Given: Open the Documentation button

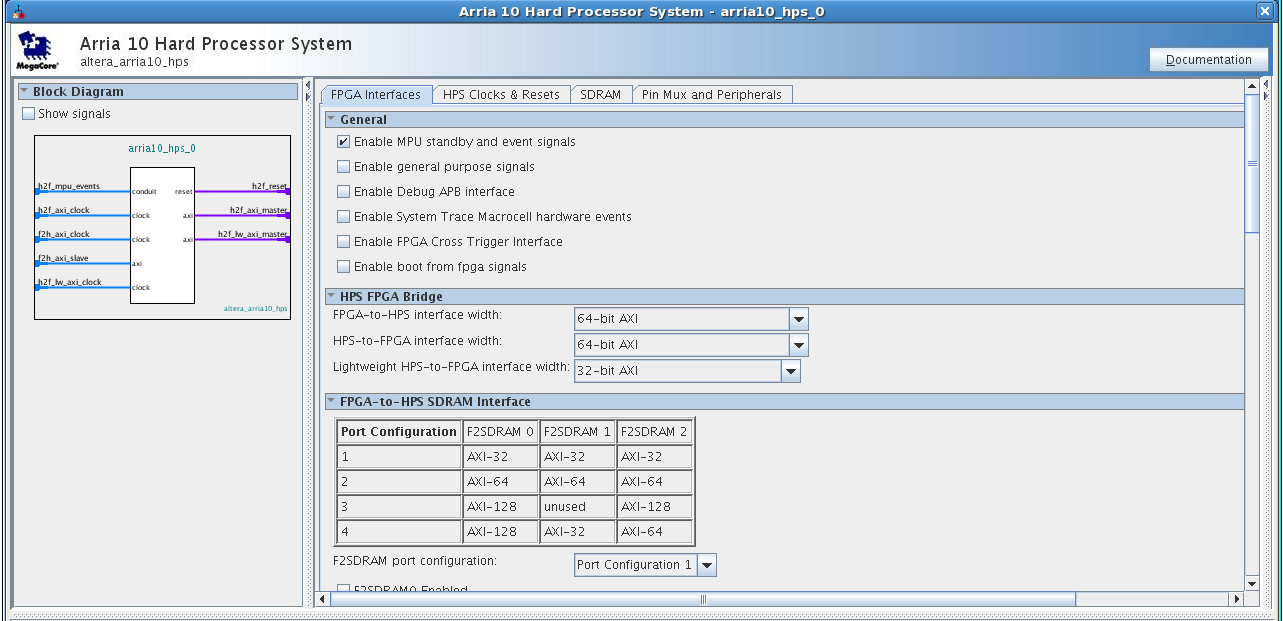Looking at the screenshot, I should [x=1208, y=59].
